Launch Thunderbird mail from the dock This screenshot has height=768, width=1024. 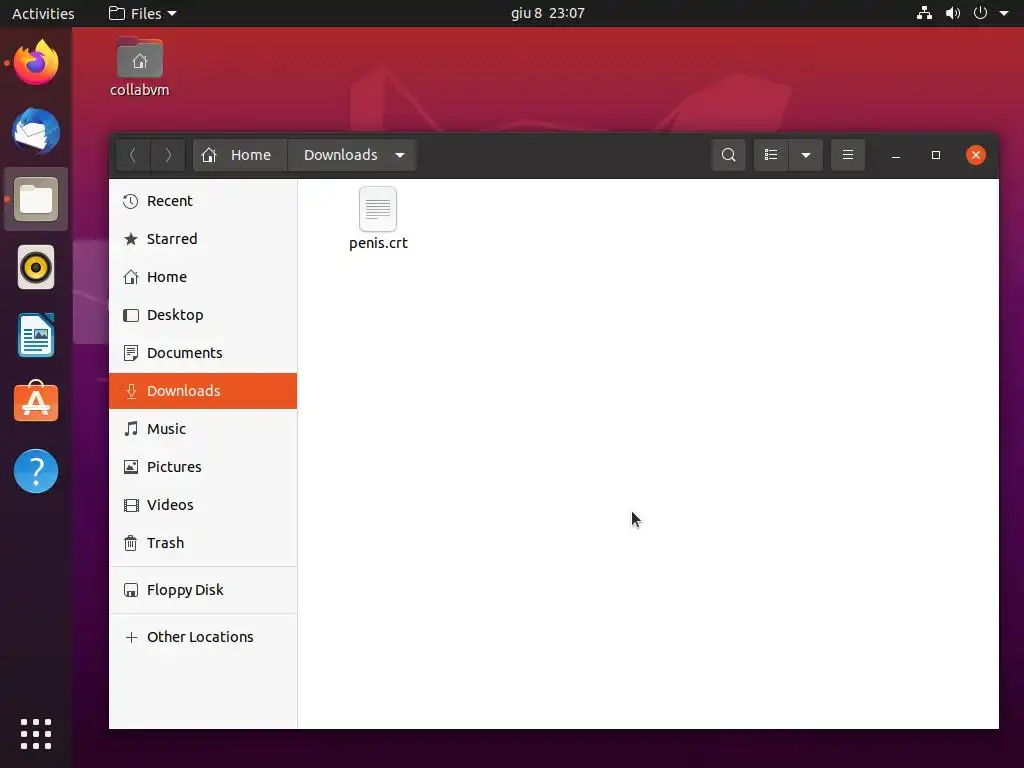[36, 131]
